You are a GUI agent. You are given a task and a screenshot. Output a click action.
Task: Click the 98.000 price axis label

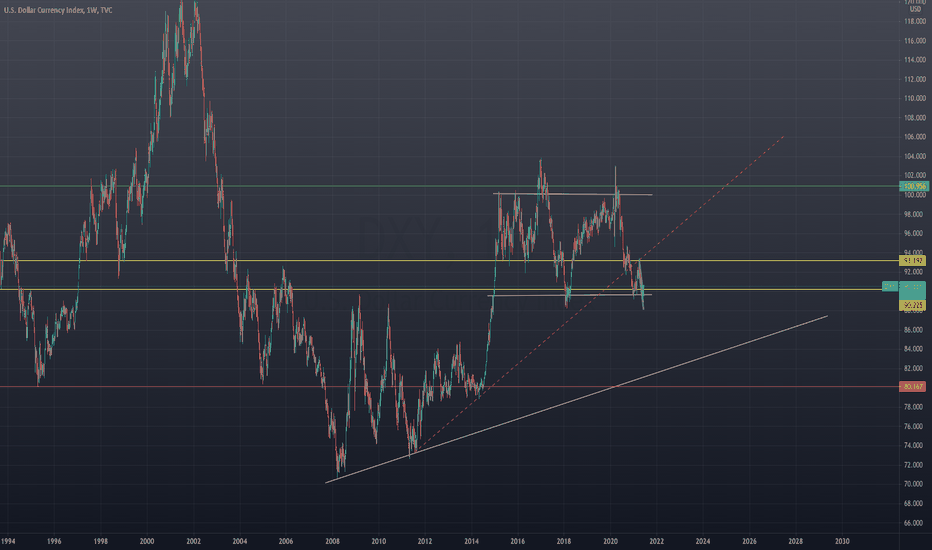point(915,214)
